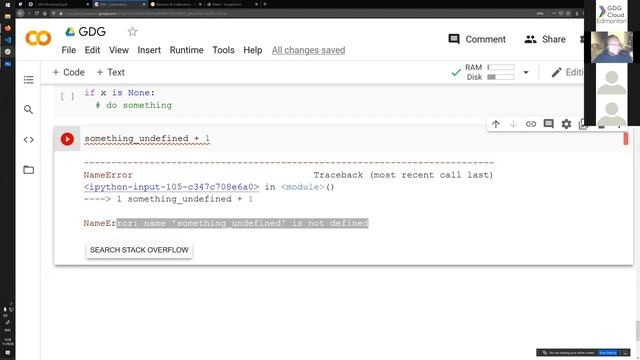Open the Files folder sidebar icon
Screen dimensions: 640x360
coord(29,170)
